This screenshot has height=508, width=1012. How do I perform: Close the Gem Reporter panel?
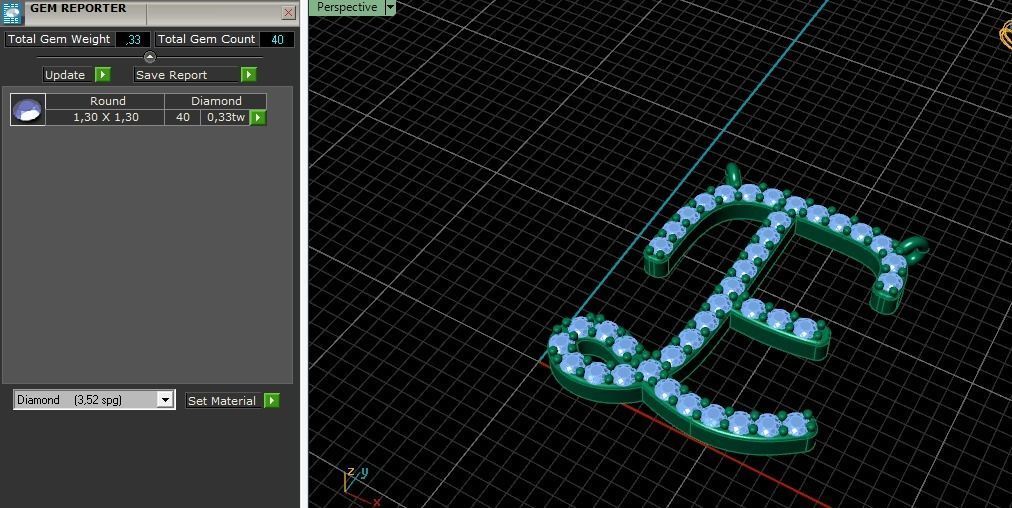tap(288, 12)
